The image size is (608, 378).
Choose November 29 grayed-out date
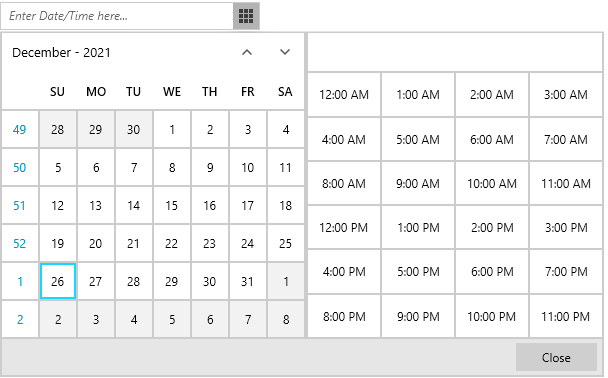click(96, 129)
